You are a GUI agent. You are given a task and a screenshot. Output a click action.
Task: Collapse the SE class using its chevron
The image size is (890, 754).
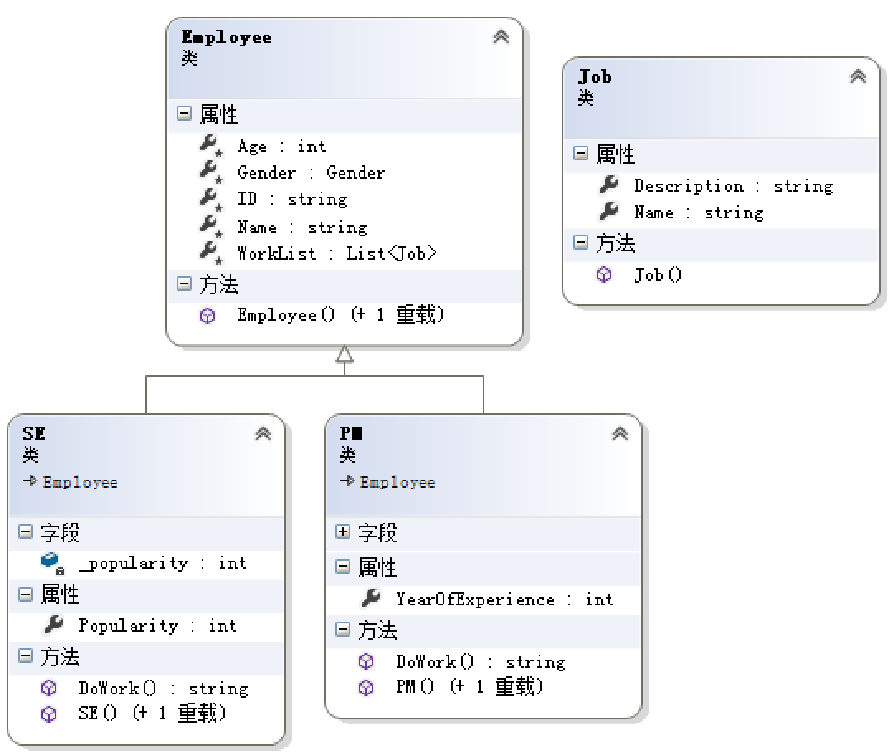[x=263, y=434]
